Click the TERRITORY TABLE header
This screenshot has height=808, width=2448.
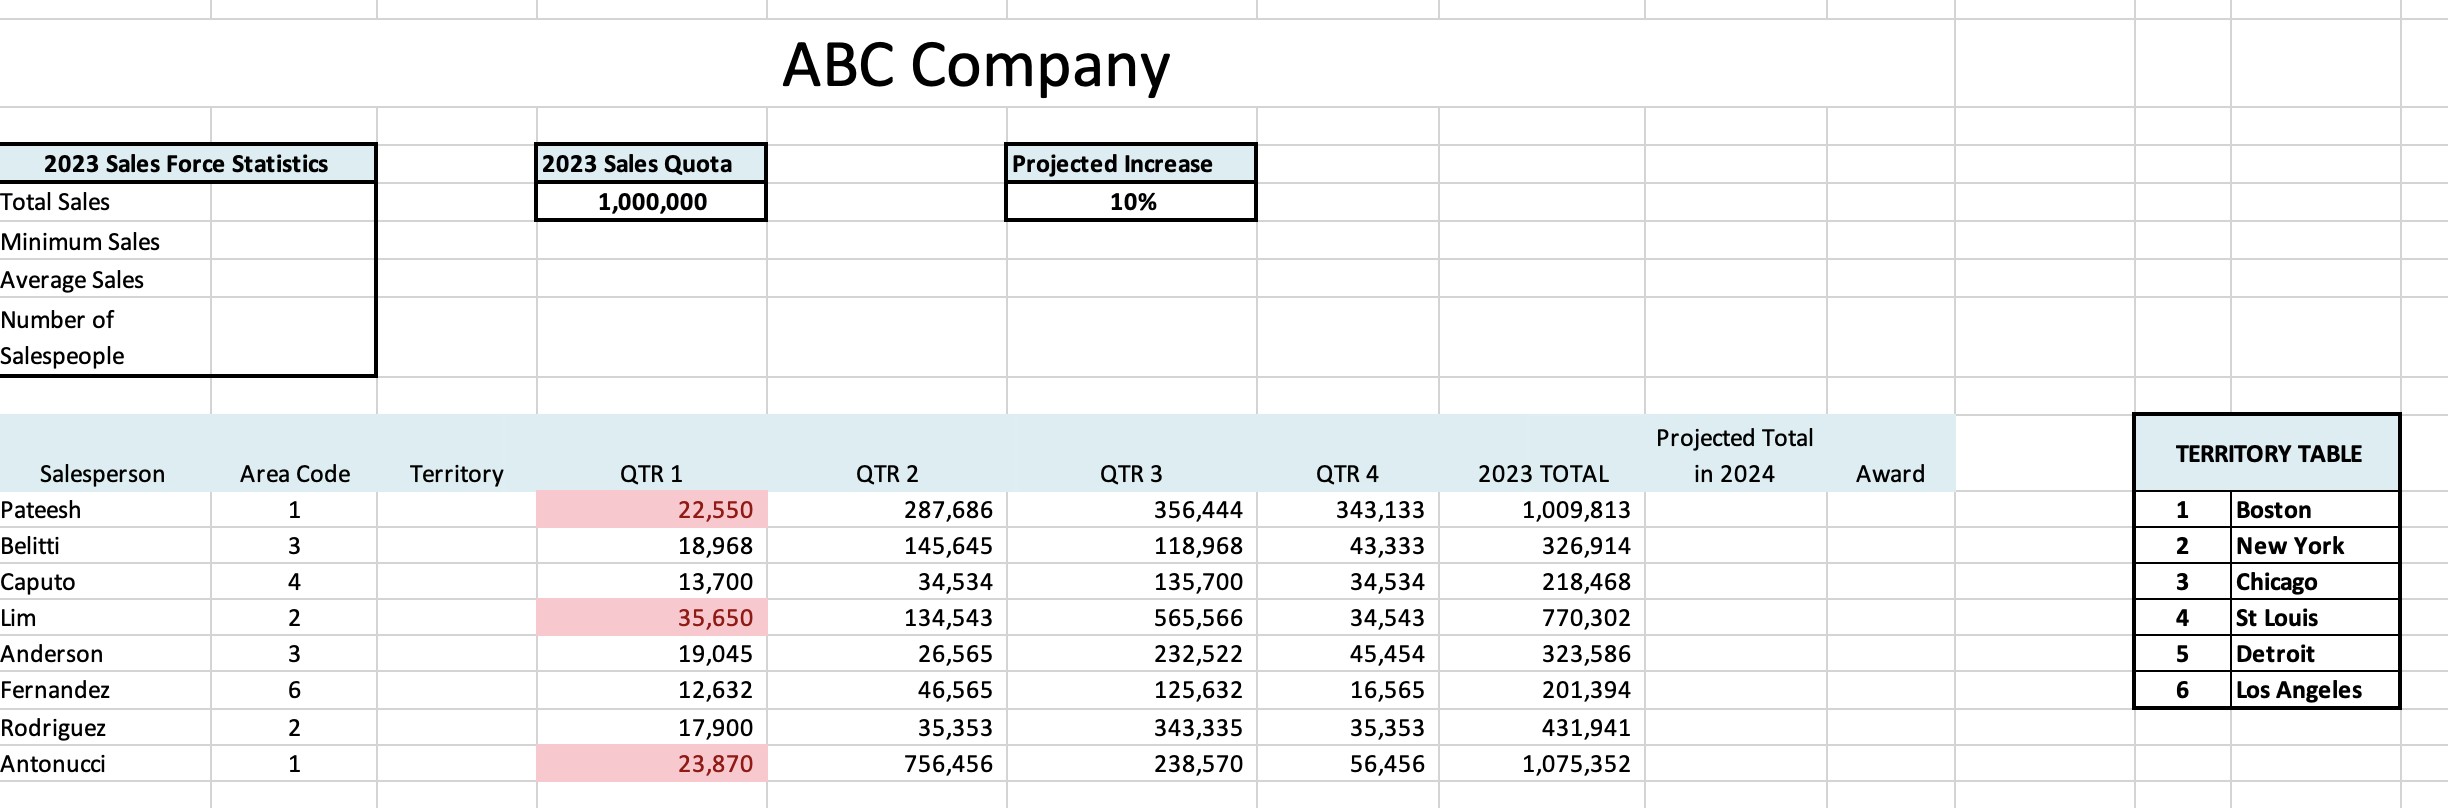2267,453
